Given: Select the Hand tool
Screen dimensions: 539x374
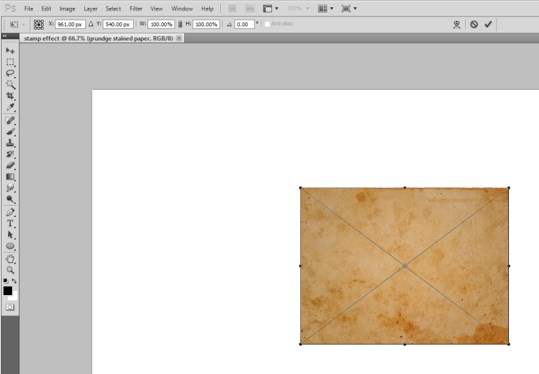Looking at the screenshot, I should click(10, 259).
